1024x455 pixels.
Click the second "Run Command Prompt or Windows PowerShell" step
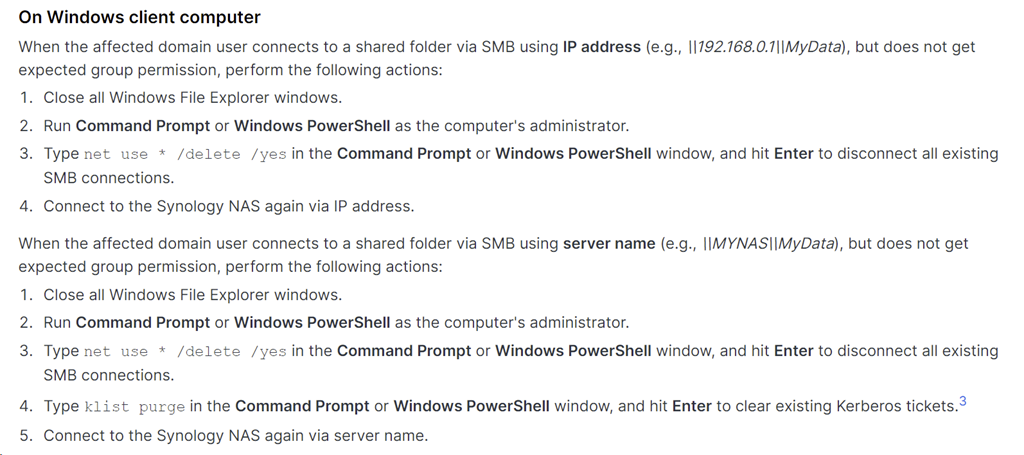[336, 323]
